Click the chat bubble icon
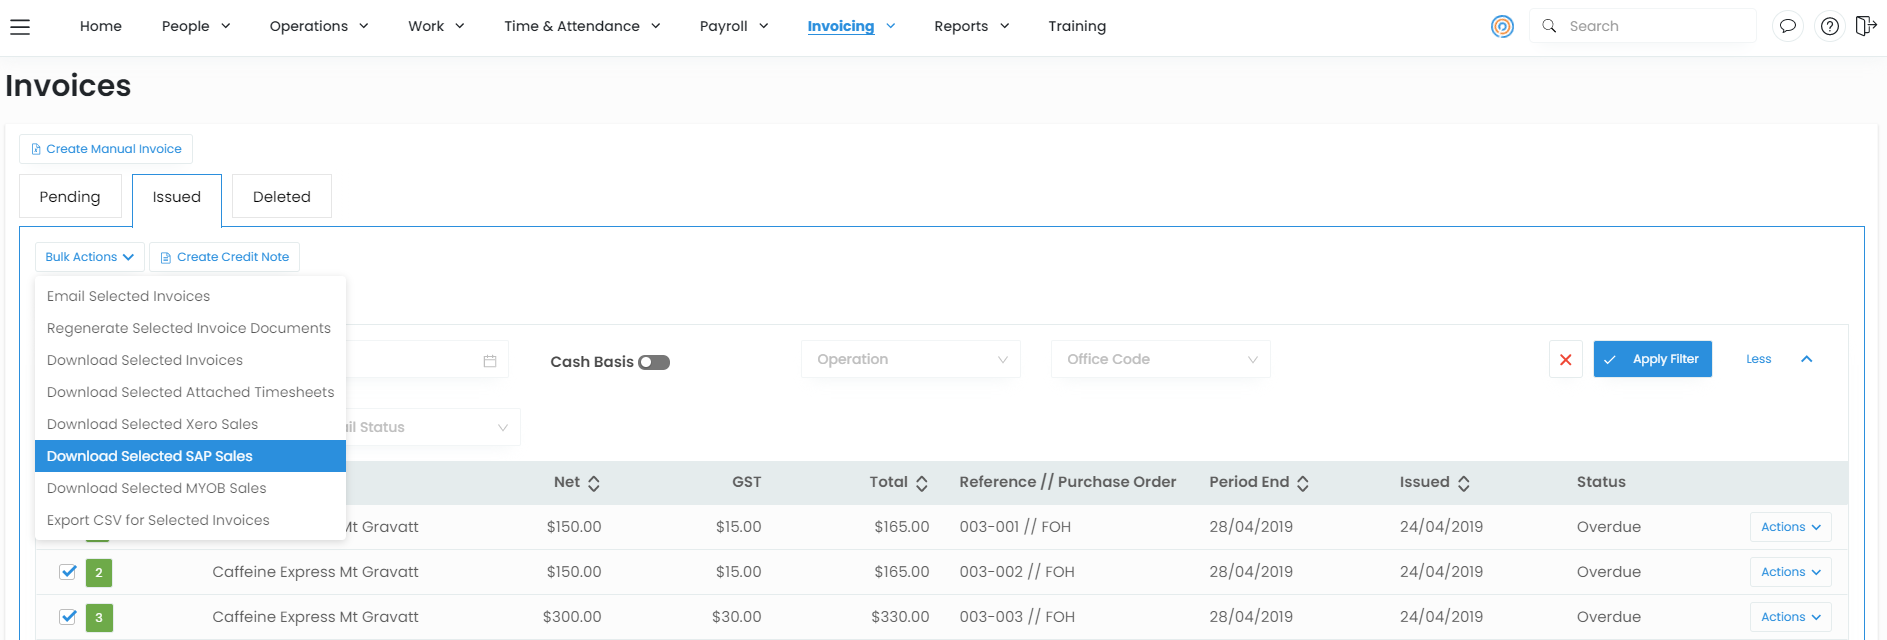 (1787, 26)
